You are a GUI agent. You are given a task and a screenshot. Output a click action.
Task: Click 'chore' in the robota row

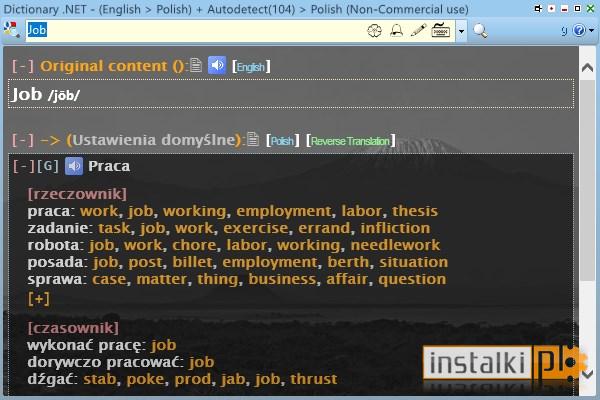click(194, 245)
